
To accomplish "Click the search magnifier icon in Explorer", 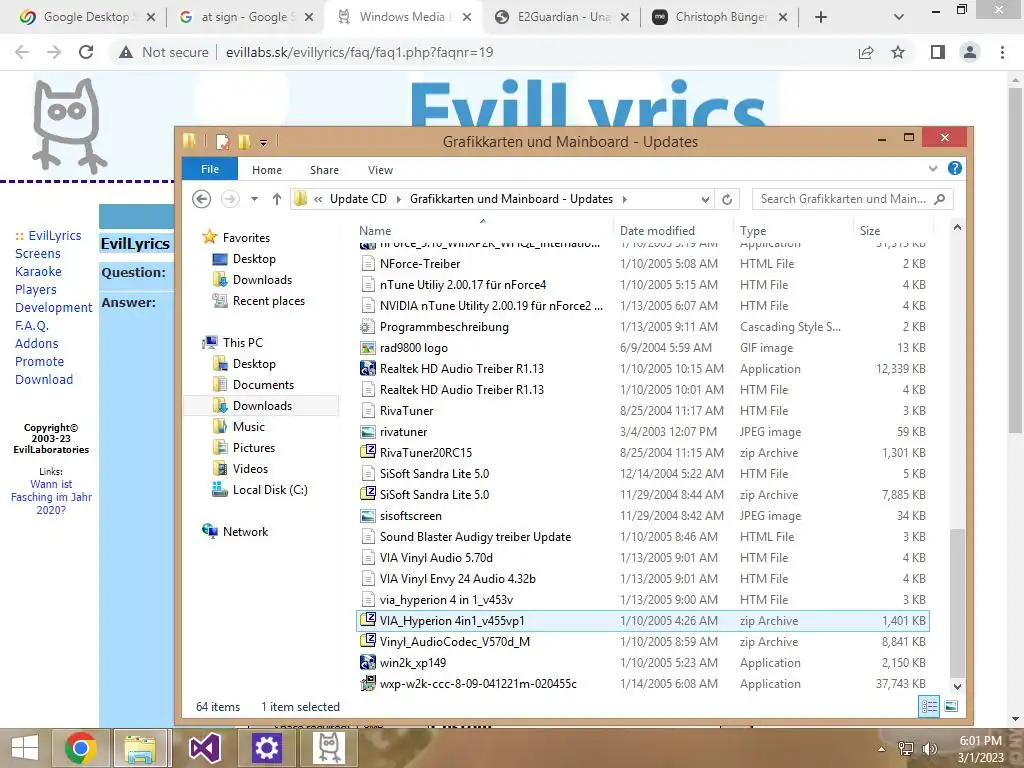I will point(940,199).
